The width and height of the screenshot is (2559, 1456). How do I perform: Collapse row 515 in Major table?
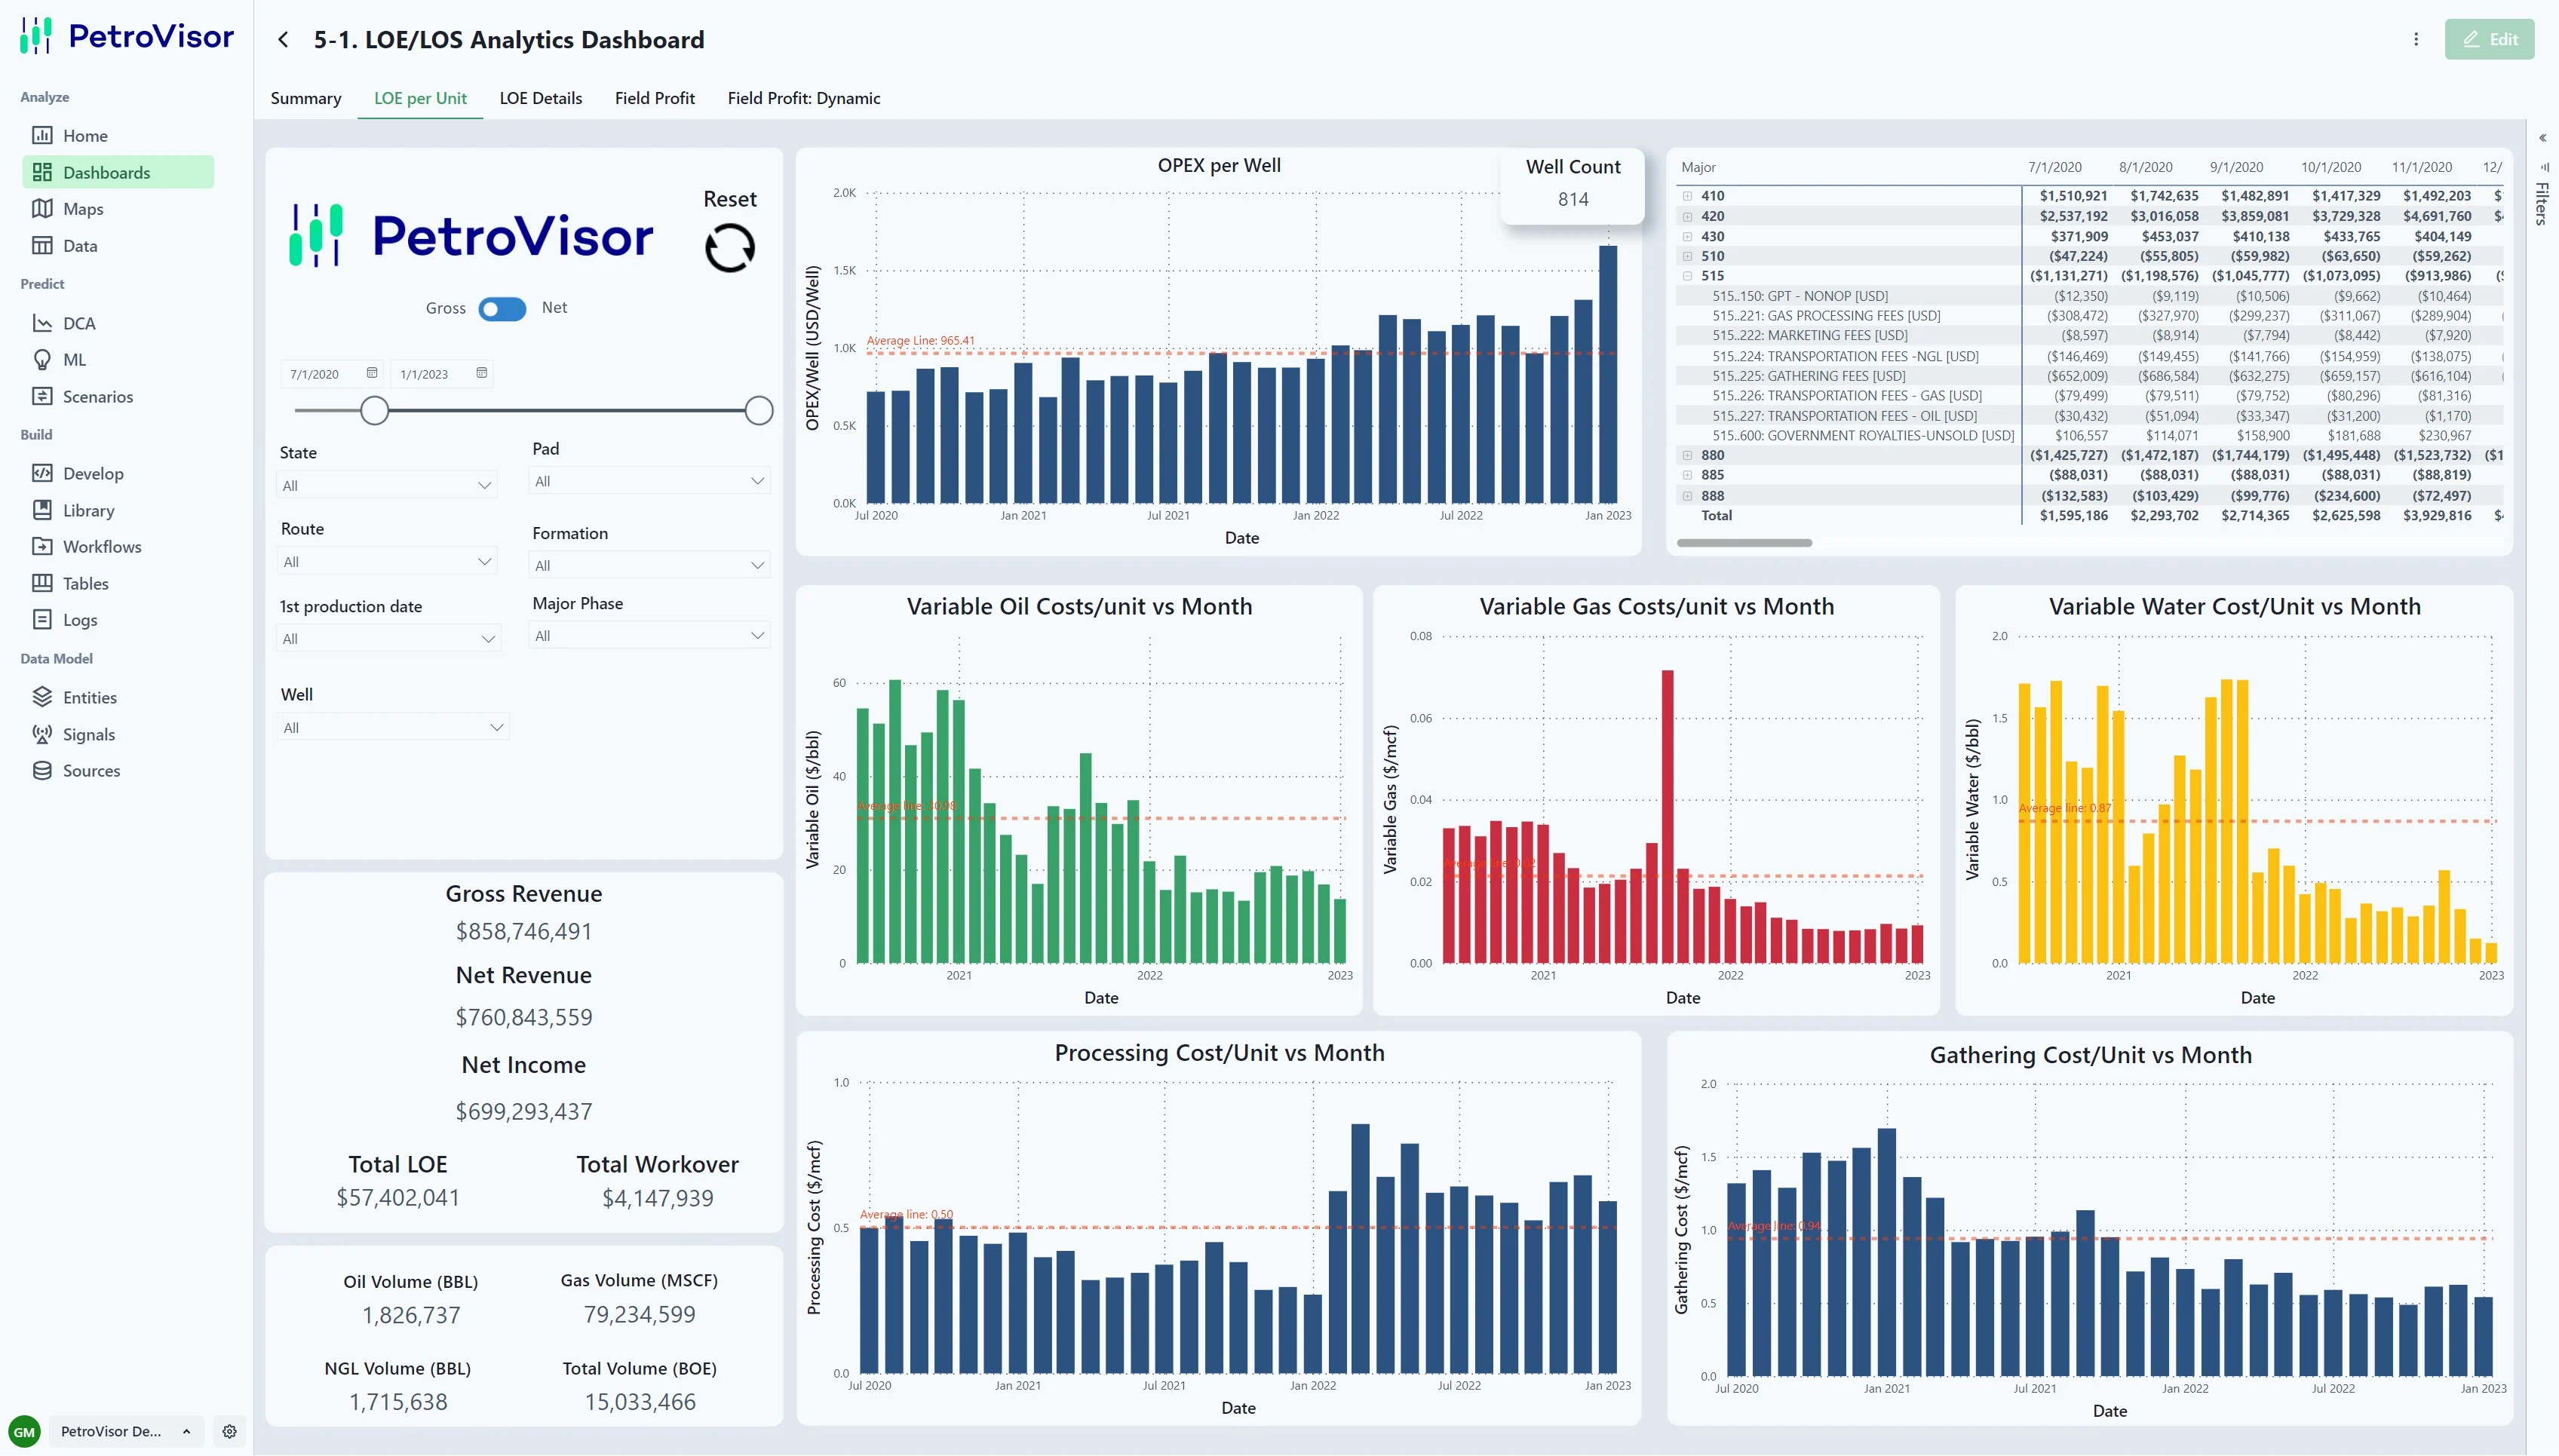pyautogui.click(x=1687, y=276)
